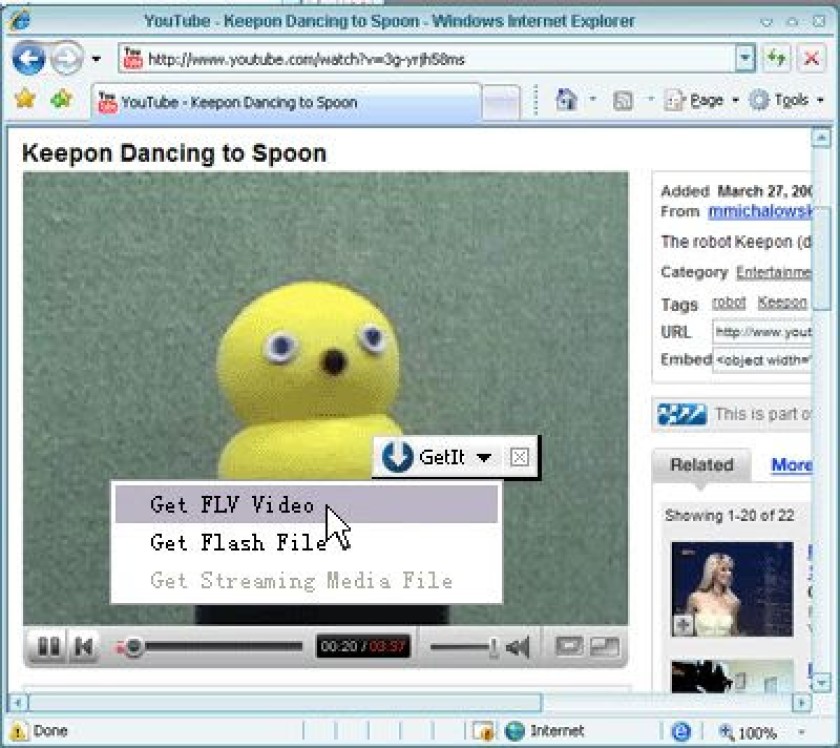Open the Page menu
The image size is (840, 748).
tap(702, 100)
